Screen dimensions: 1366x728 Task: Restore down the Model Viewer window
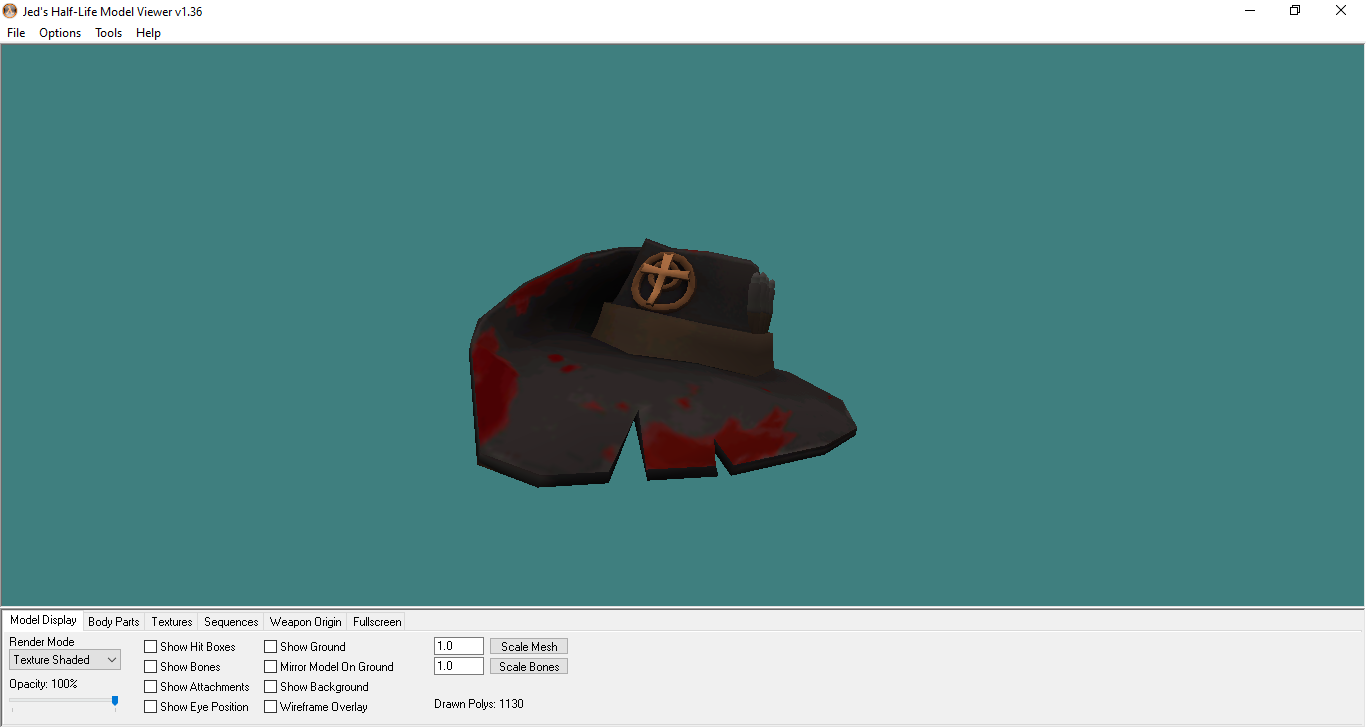pos(1295,11)
